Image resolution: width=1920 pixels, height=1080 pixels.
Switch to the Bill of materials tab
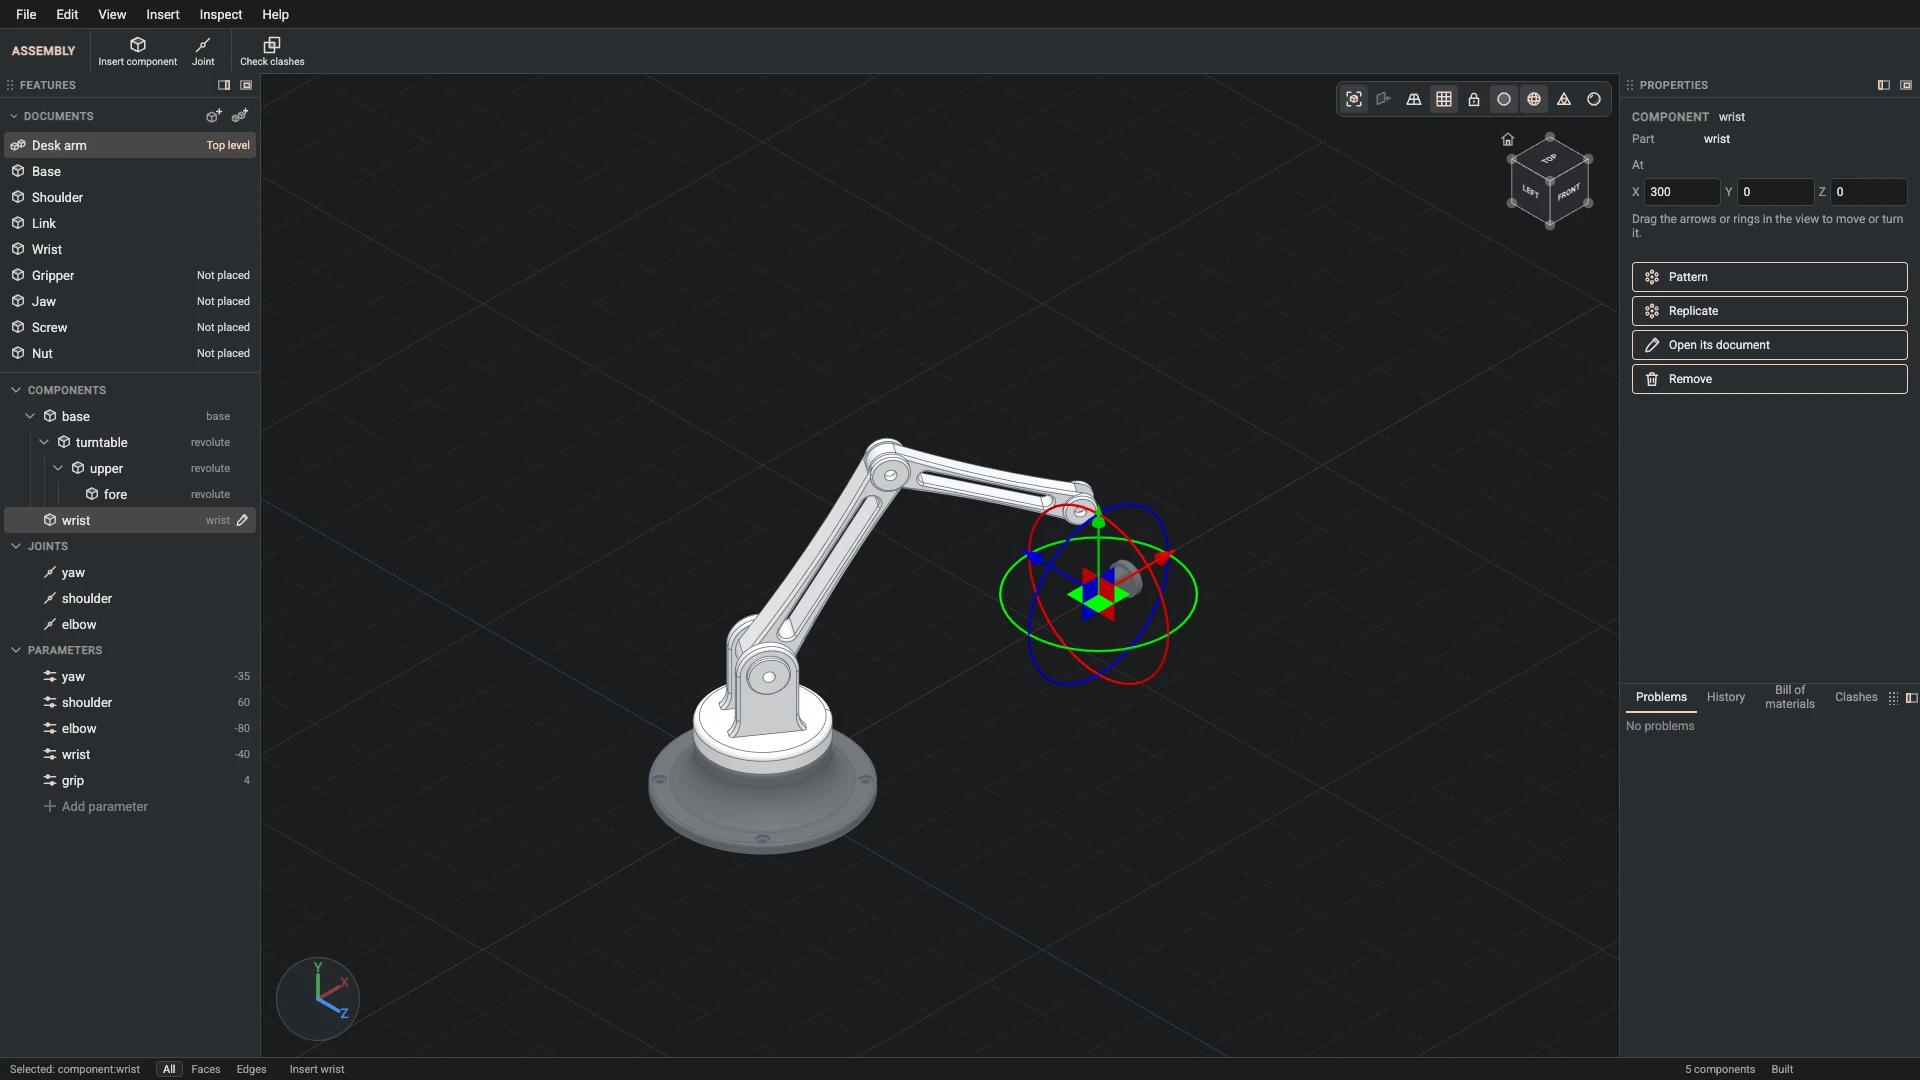(1790, 697)
